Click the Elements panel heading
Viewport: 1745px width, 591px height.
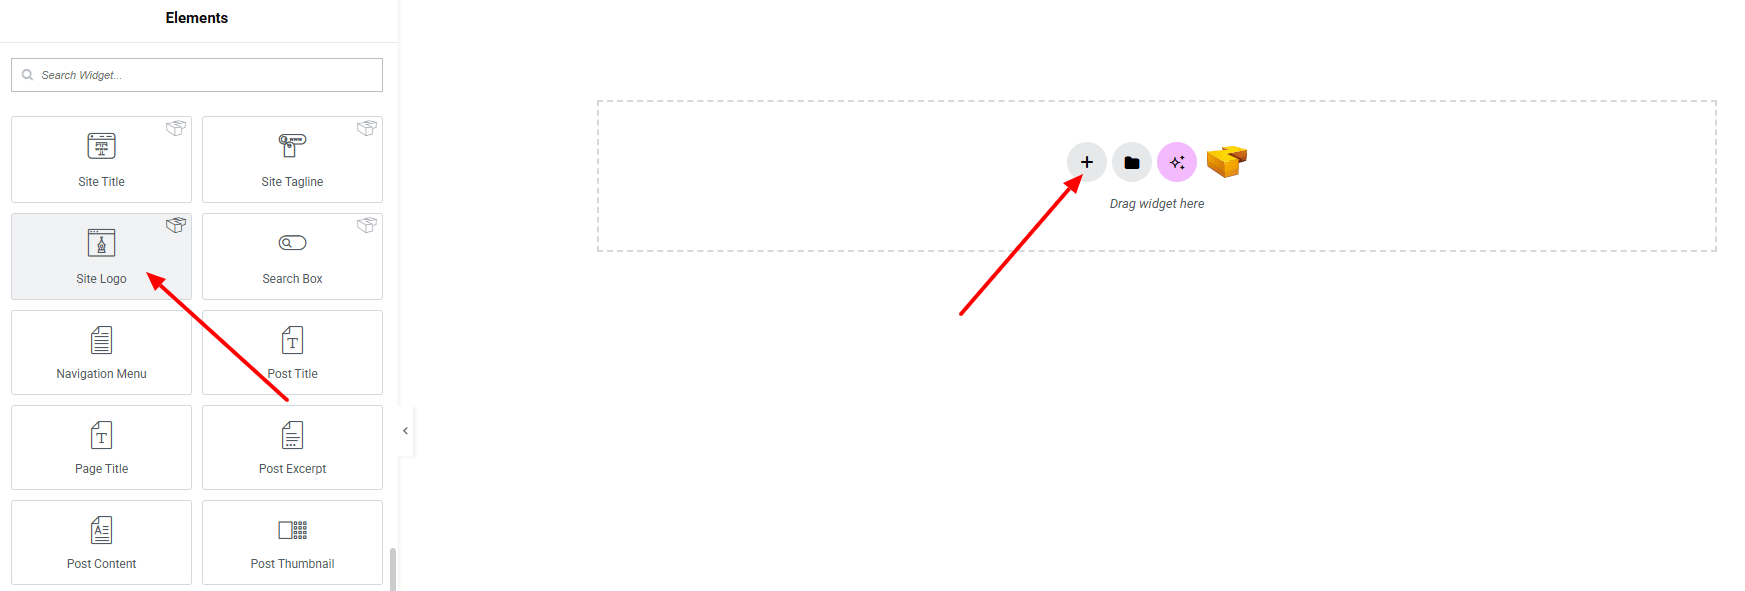tap(197, 18)
